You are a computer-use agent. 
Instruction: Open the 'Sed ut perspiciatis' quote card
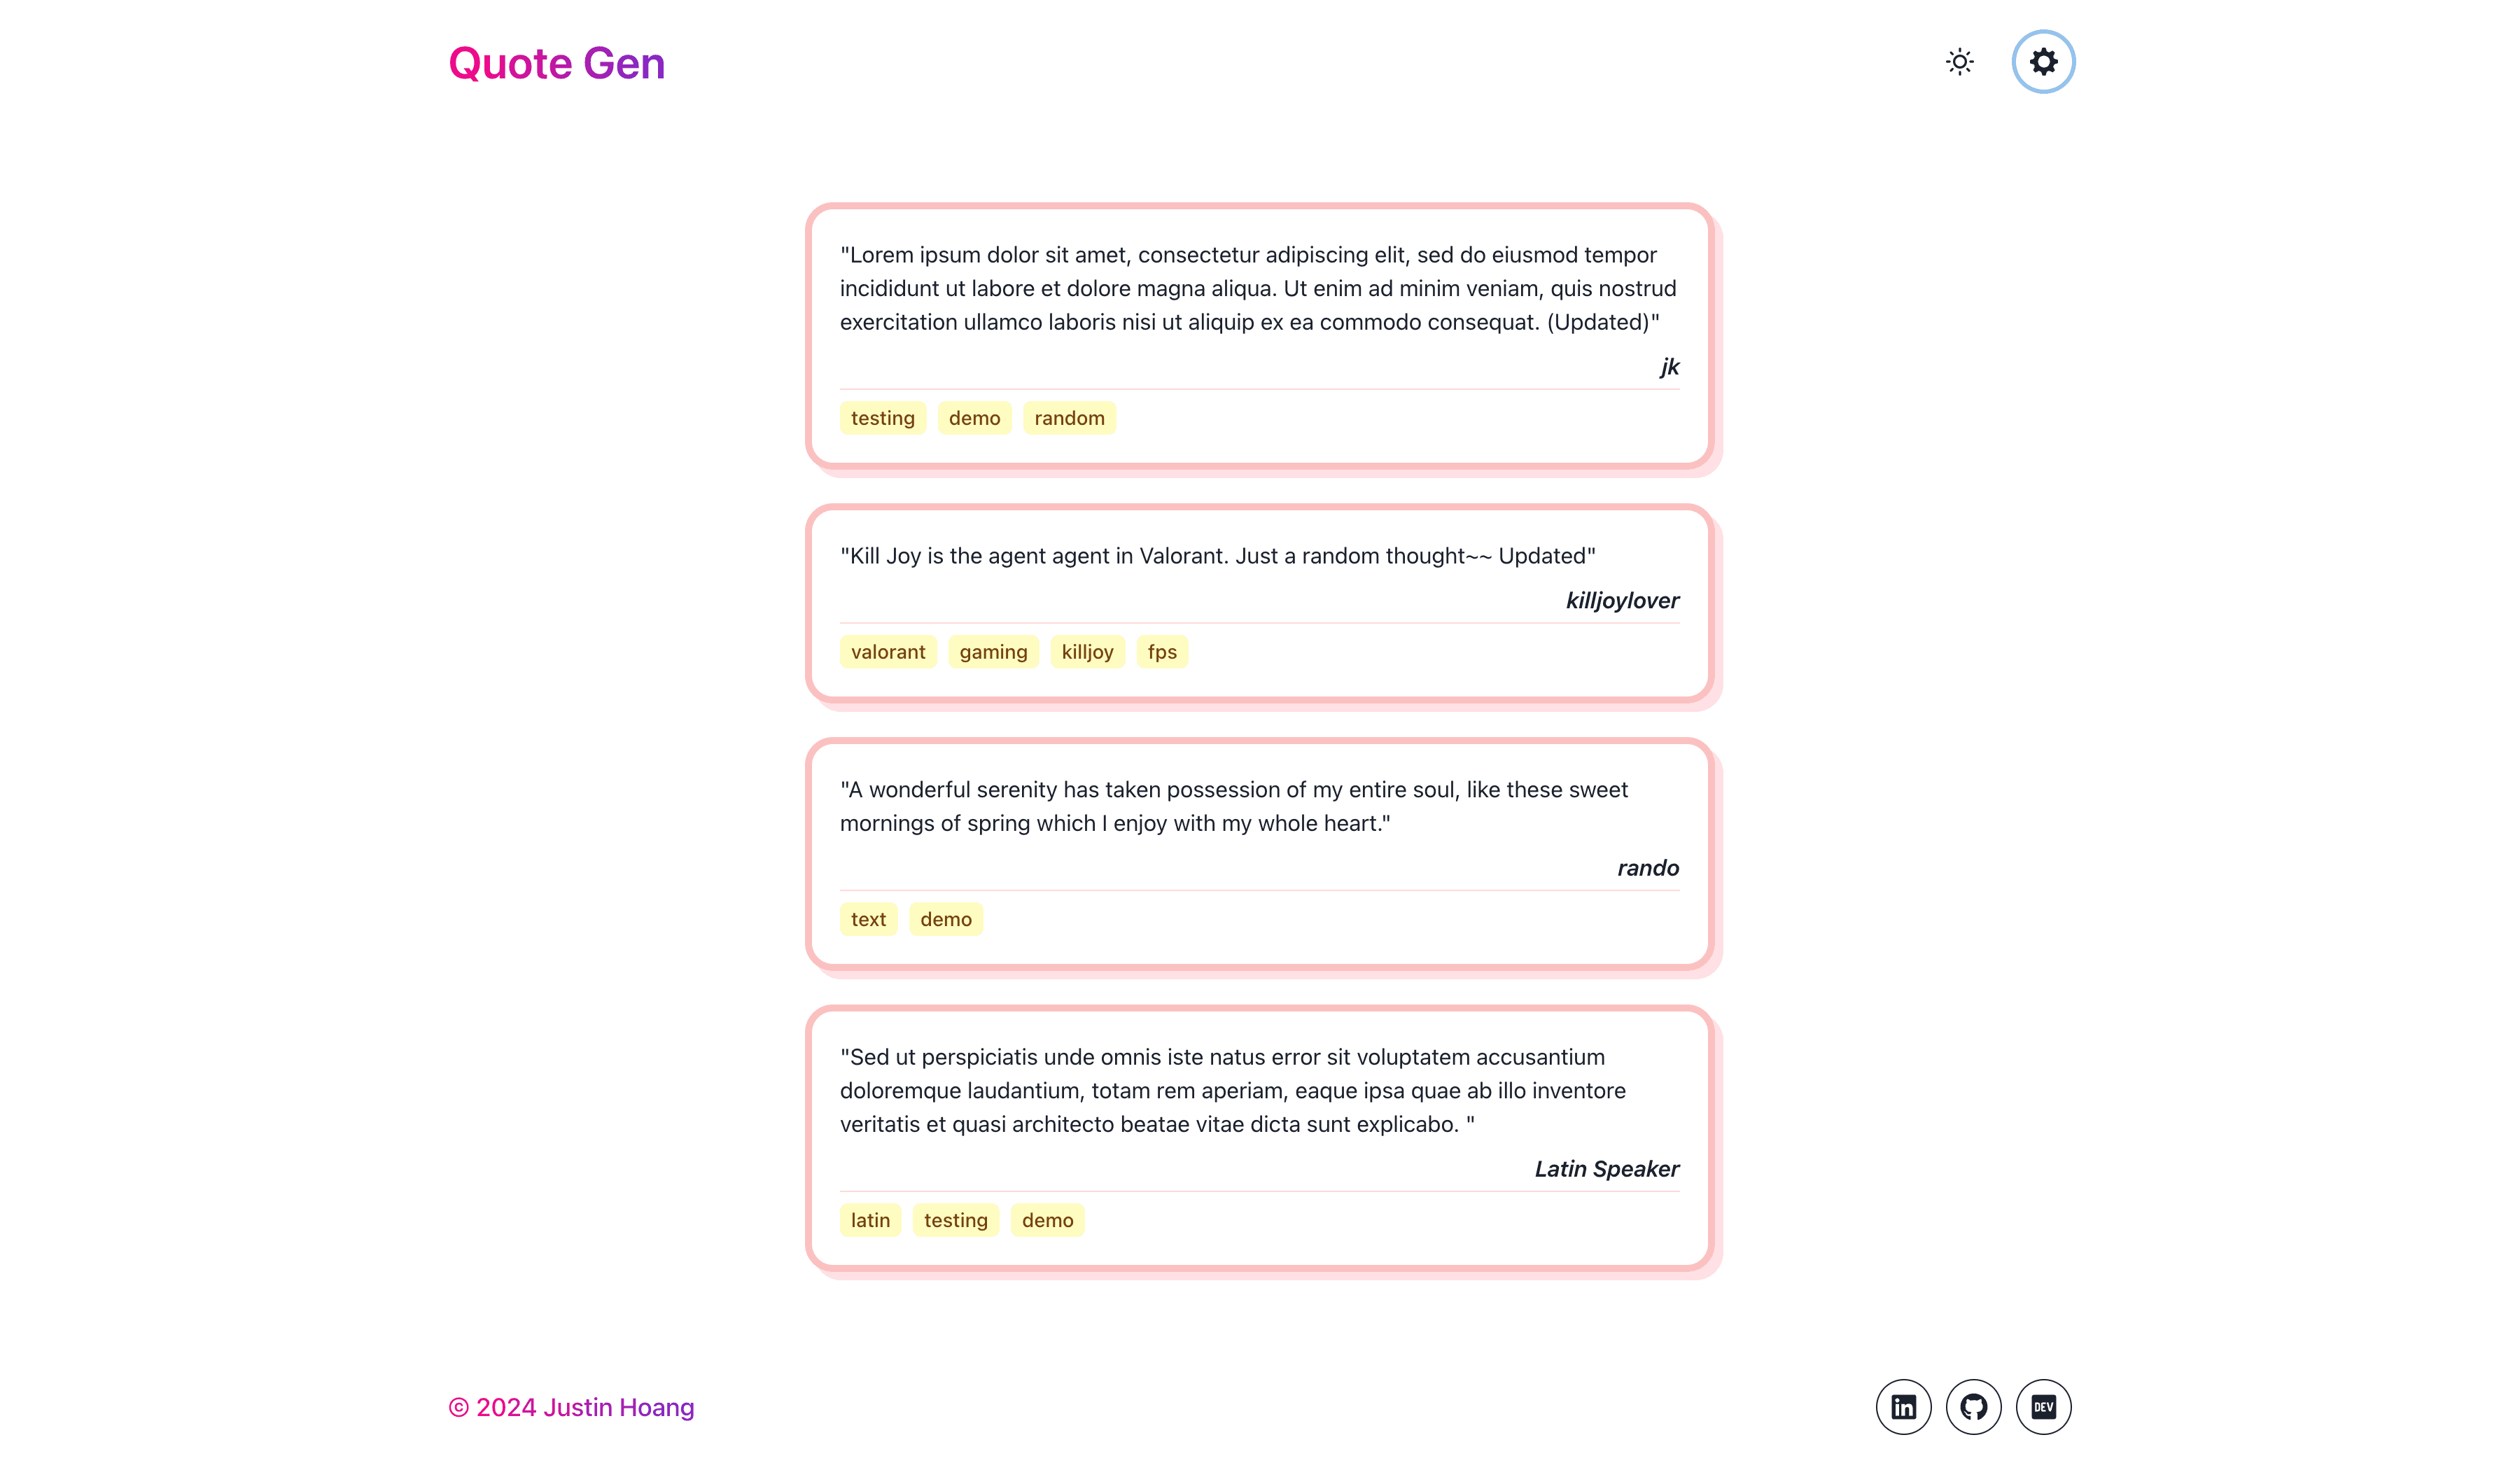(1260, 1138)
